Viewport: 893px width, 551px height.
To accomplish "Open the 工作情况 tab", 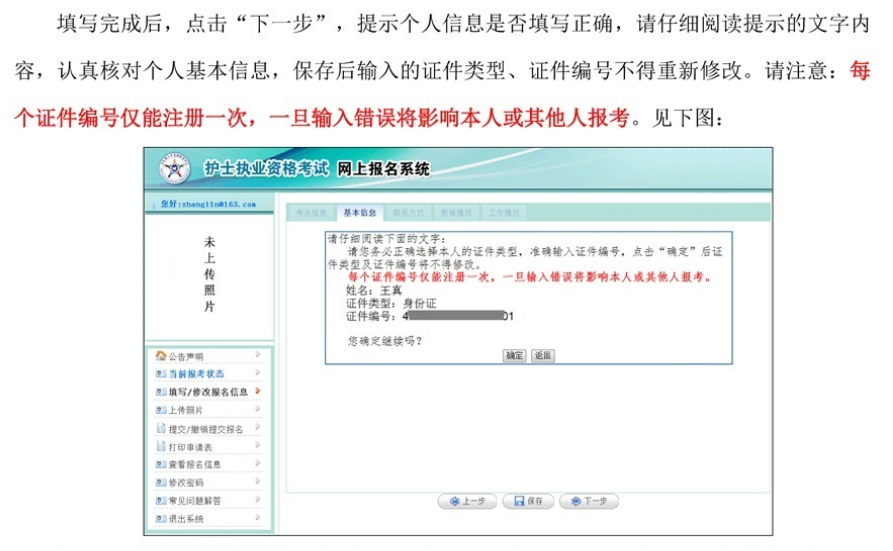I will coord(504,213).
